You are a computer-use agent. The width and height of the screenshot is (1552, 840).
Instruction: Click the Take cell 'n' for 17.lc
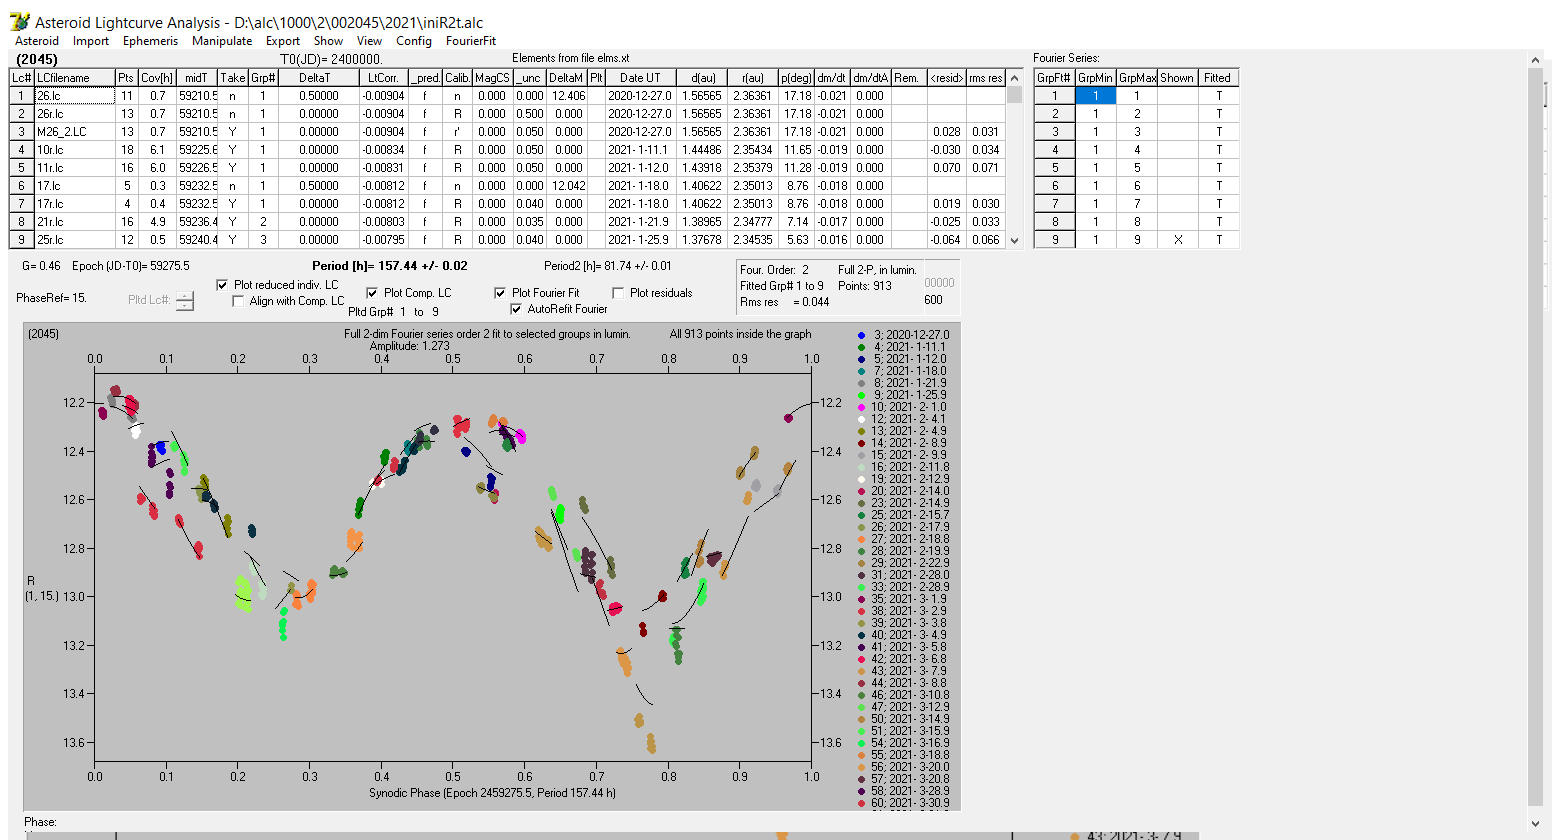232,186
